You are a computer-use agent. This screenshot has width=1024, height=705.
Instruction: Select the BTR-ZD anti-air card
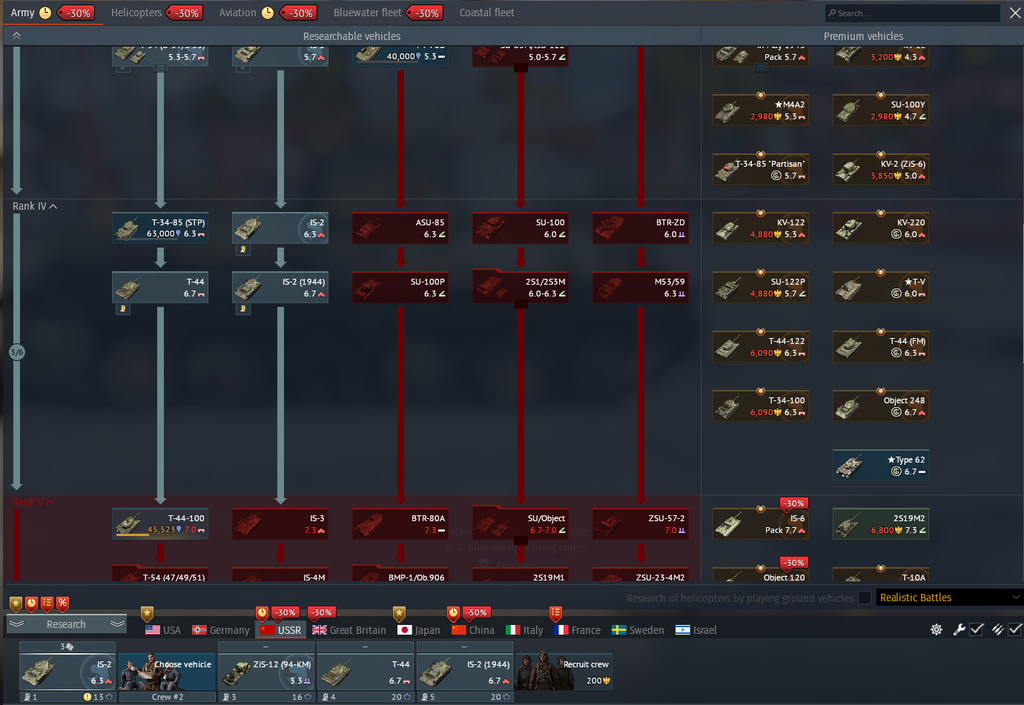(x=641, y=228)
